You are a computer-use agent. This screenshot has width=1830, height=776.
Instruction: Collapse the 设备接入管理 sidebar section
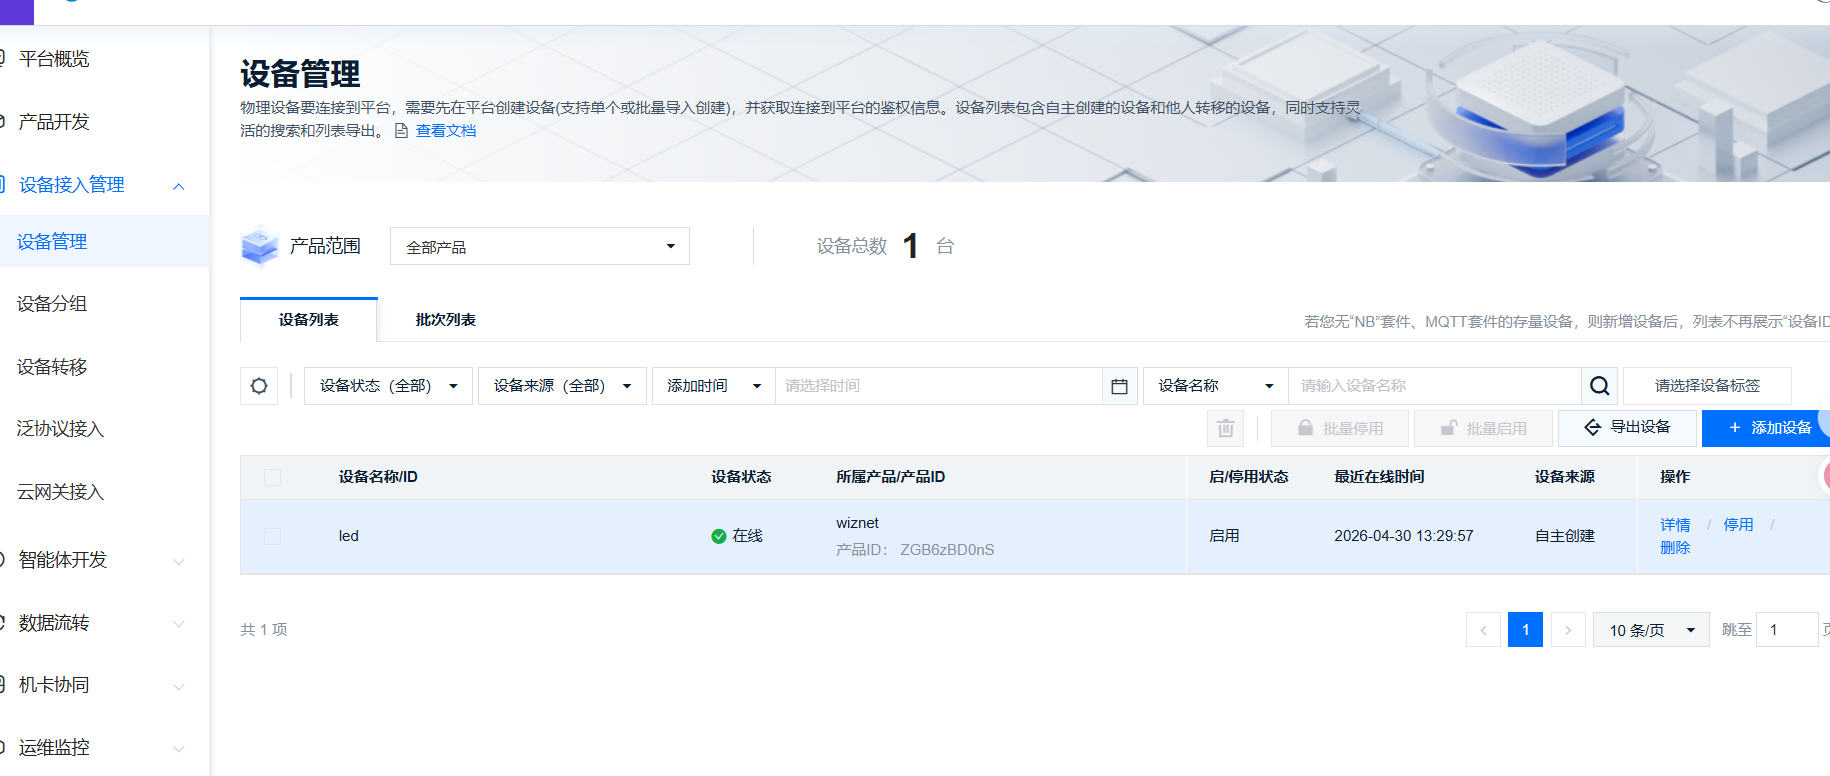(179, 186)
